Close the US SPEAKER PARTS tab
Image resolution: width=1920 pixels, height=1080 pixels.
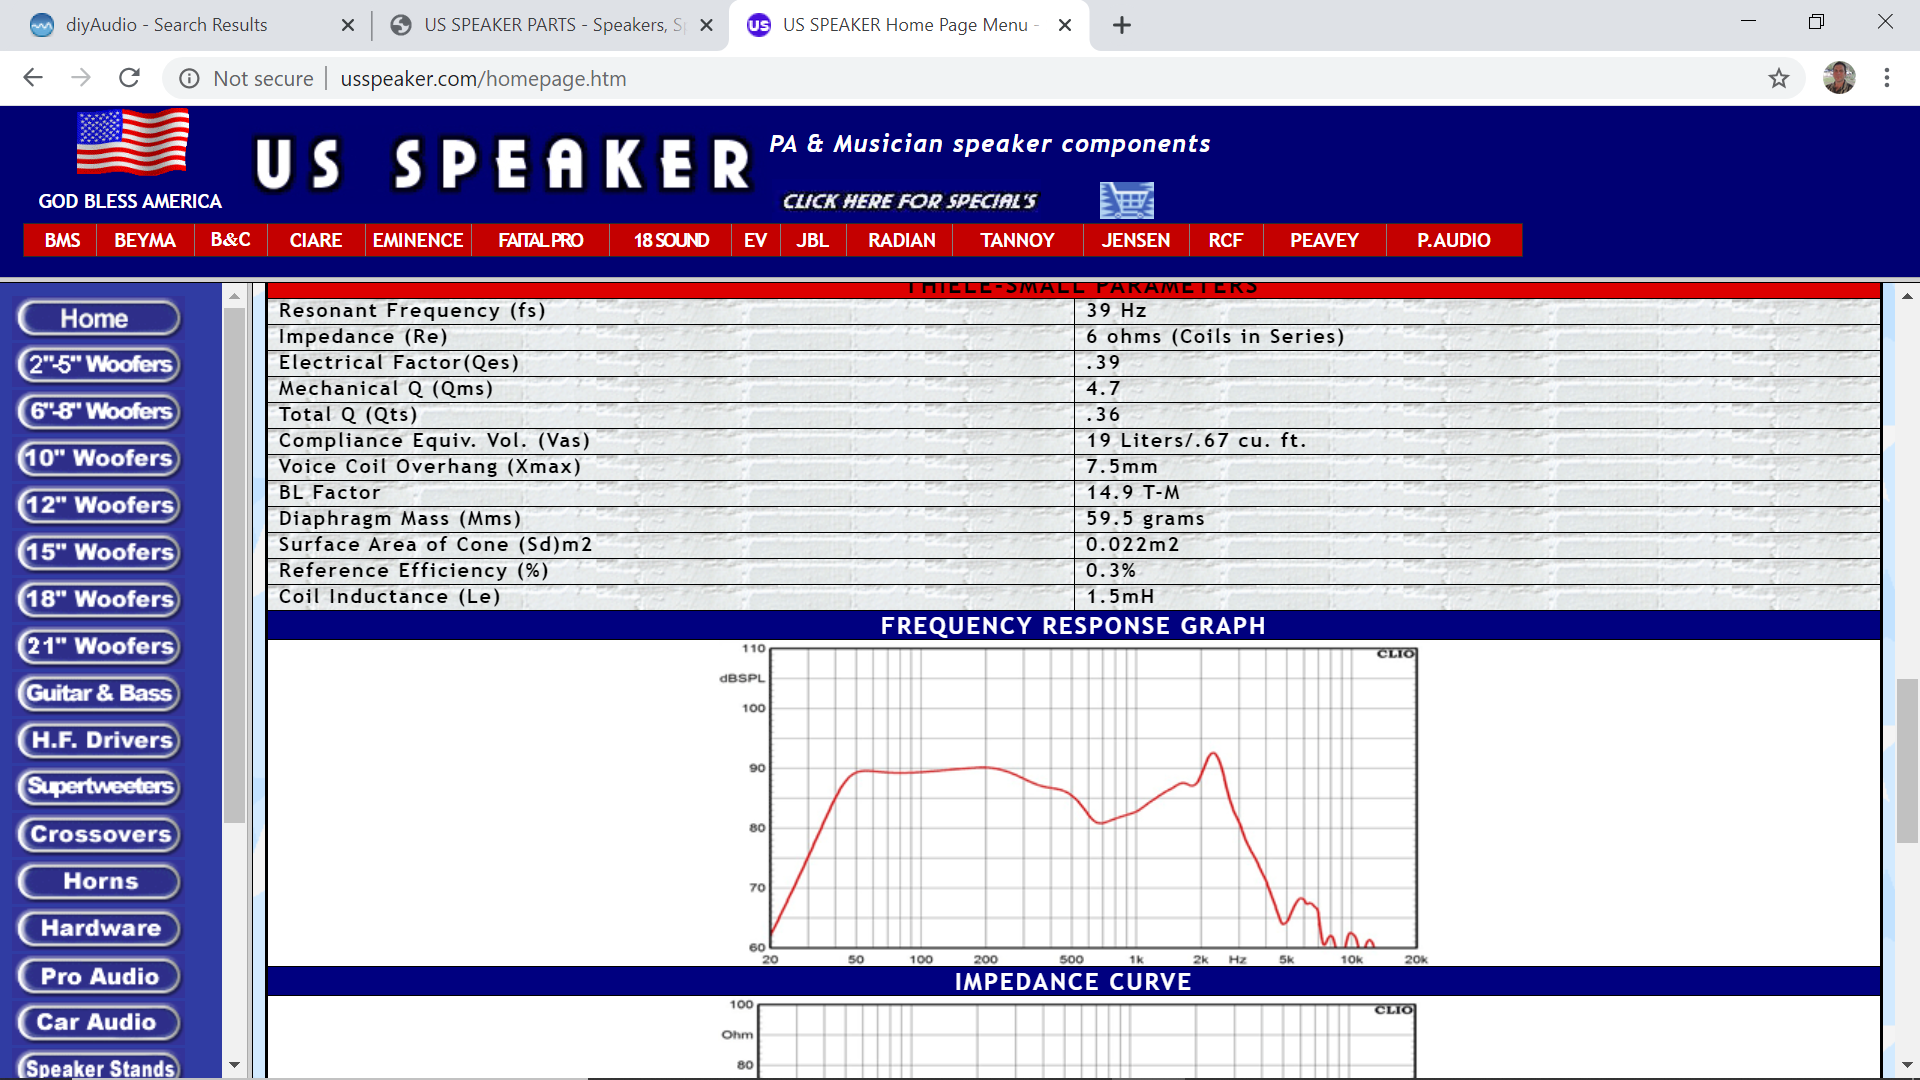click(707, 25)
